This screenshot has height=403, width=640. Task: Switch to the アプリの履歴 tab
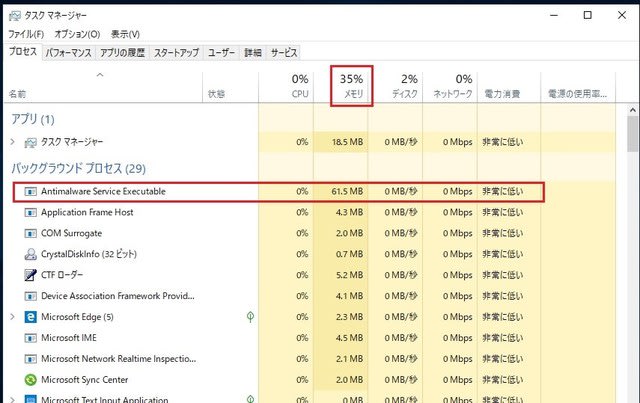(122, 53)
